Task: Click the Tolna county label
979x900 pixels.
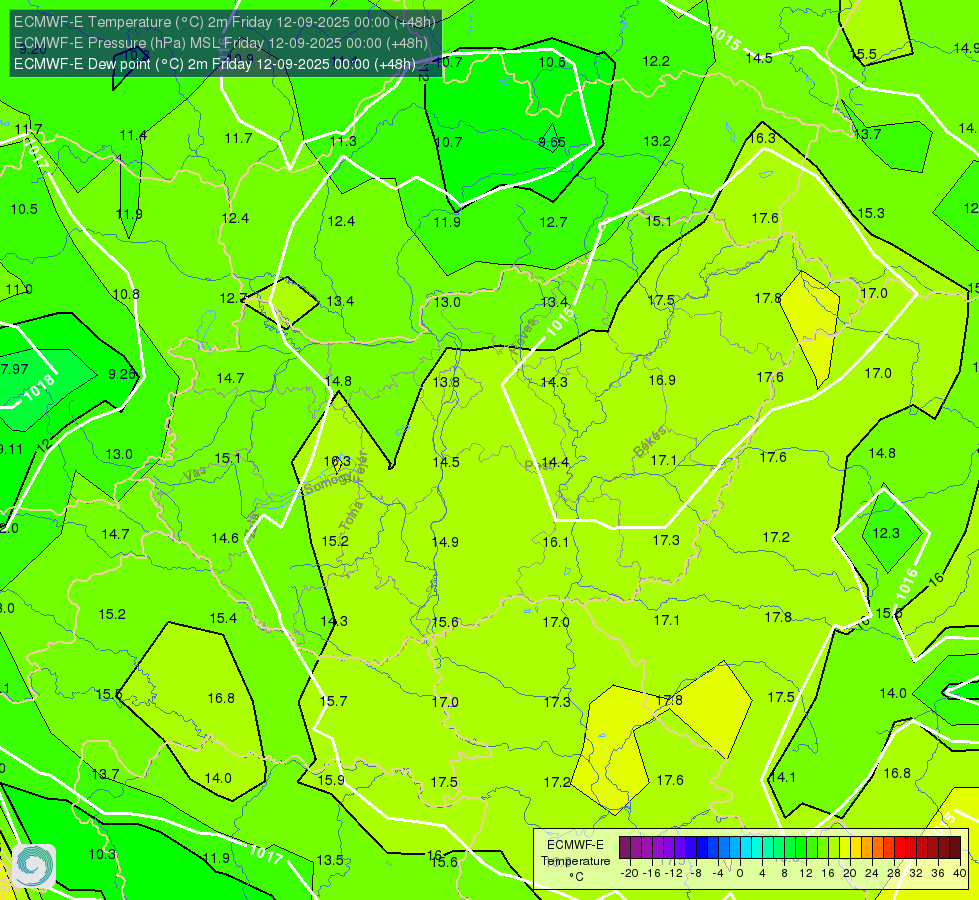Action: pos(351,516)
